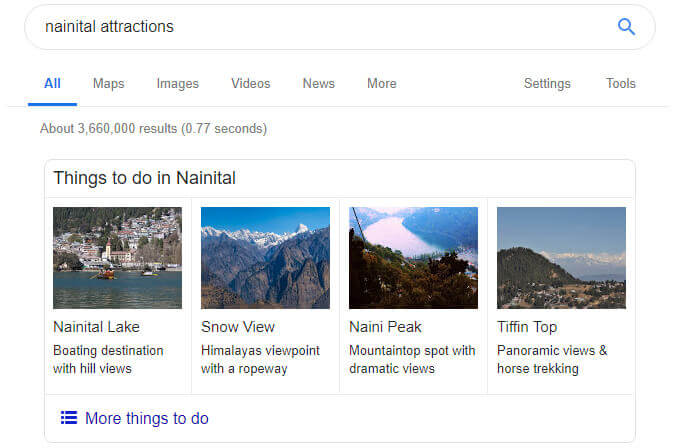Viewport: 675px width, 448px height.
Task: Expand the More search options menu
Action: 381,83
